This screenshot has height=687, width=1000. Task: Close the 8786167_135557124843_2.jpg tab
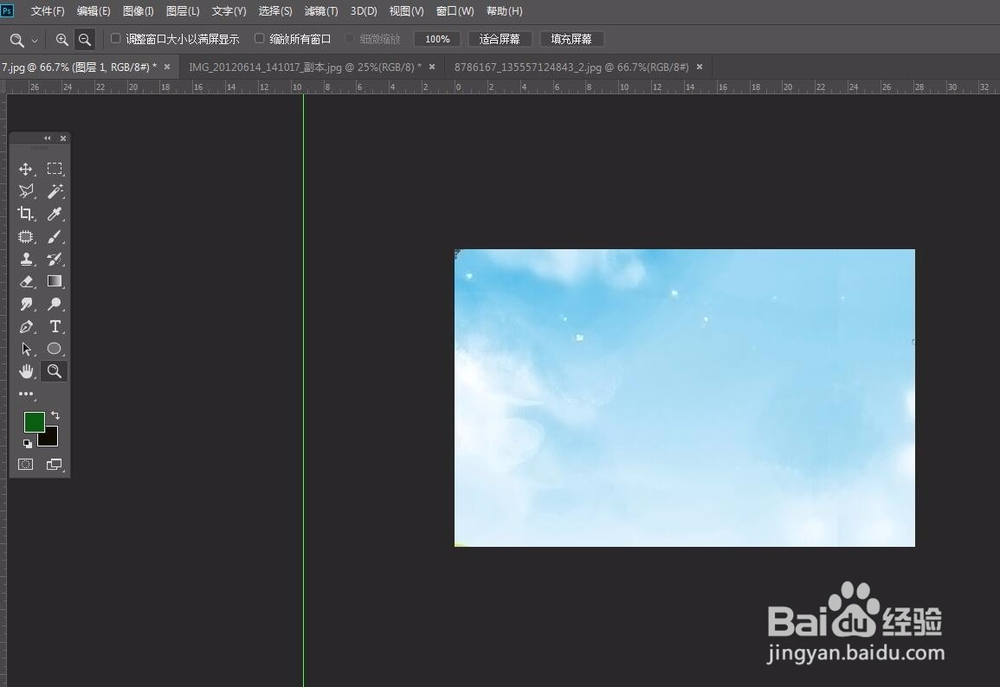tap(700, 67)
